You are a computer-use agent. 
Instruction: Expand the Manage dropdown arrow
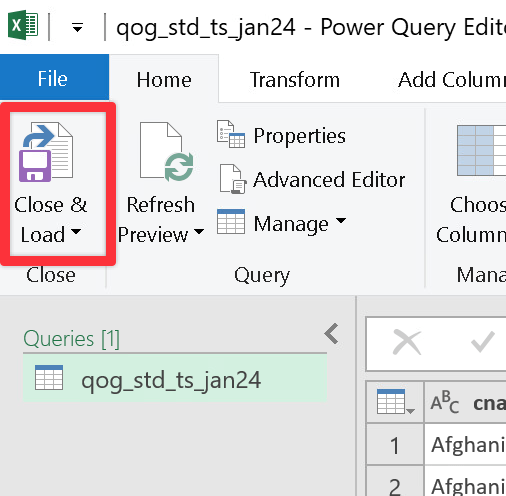coord(341,220)
